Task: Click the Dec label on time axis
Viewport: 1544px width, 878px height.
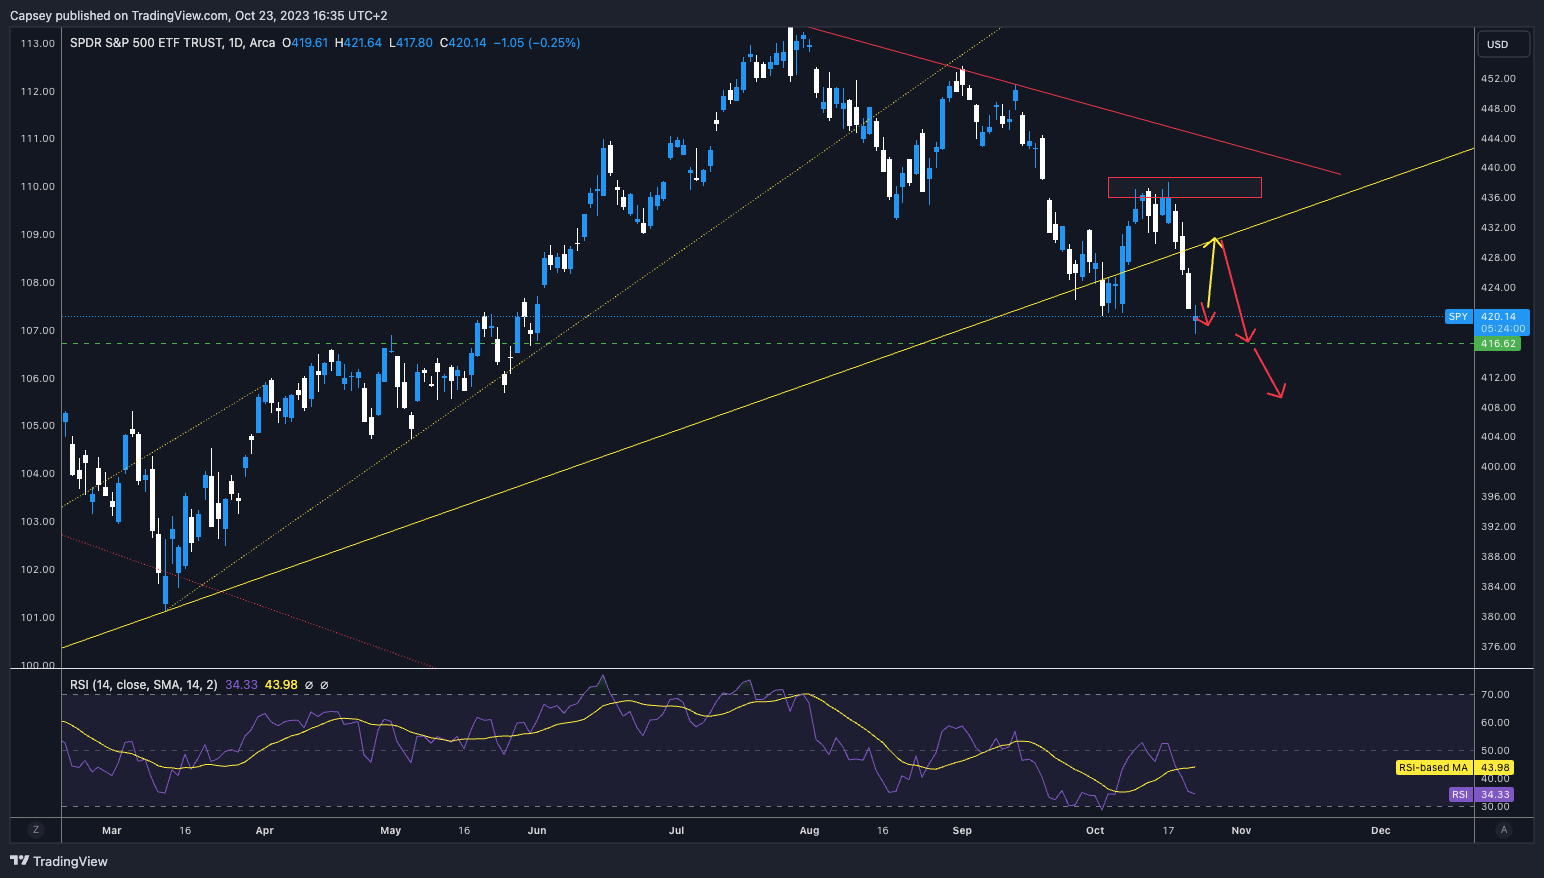Action: (1380, 831)
